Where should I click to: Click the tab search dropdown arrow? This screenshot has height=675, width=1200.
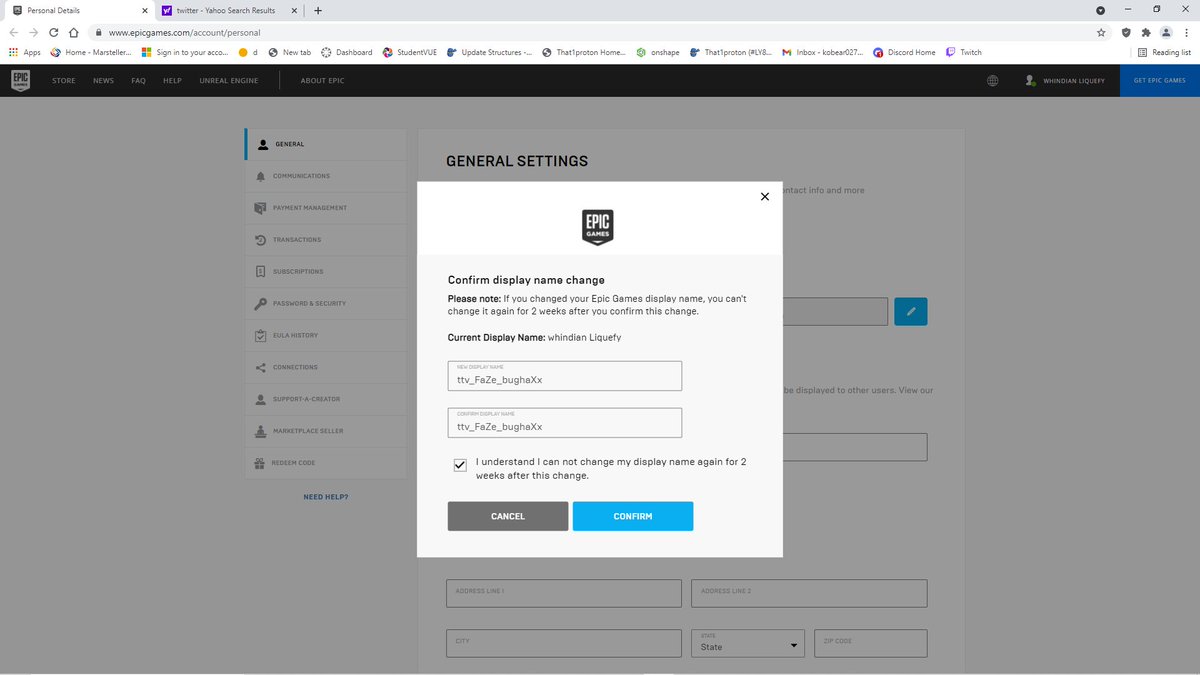(x=1101, y=10)
